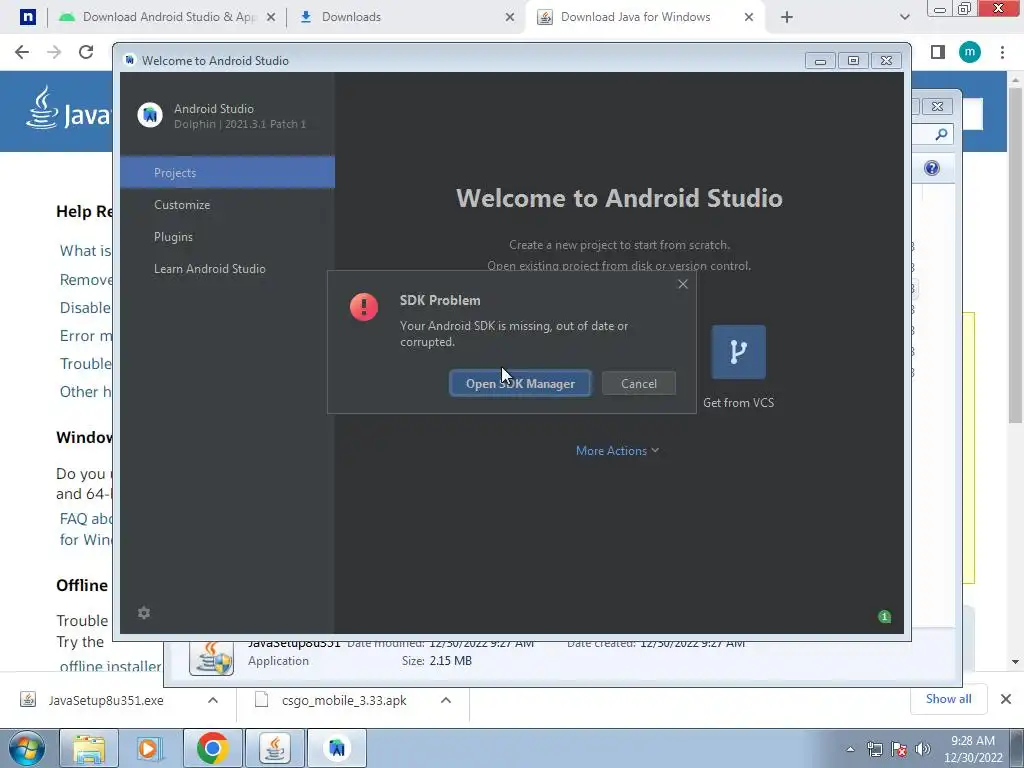Click the Action Center flag tray icon
The height and width of the screenshot is (768, 1024).
(899, 749)
